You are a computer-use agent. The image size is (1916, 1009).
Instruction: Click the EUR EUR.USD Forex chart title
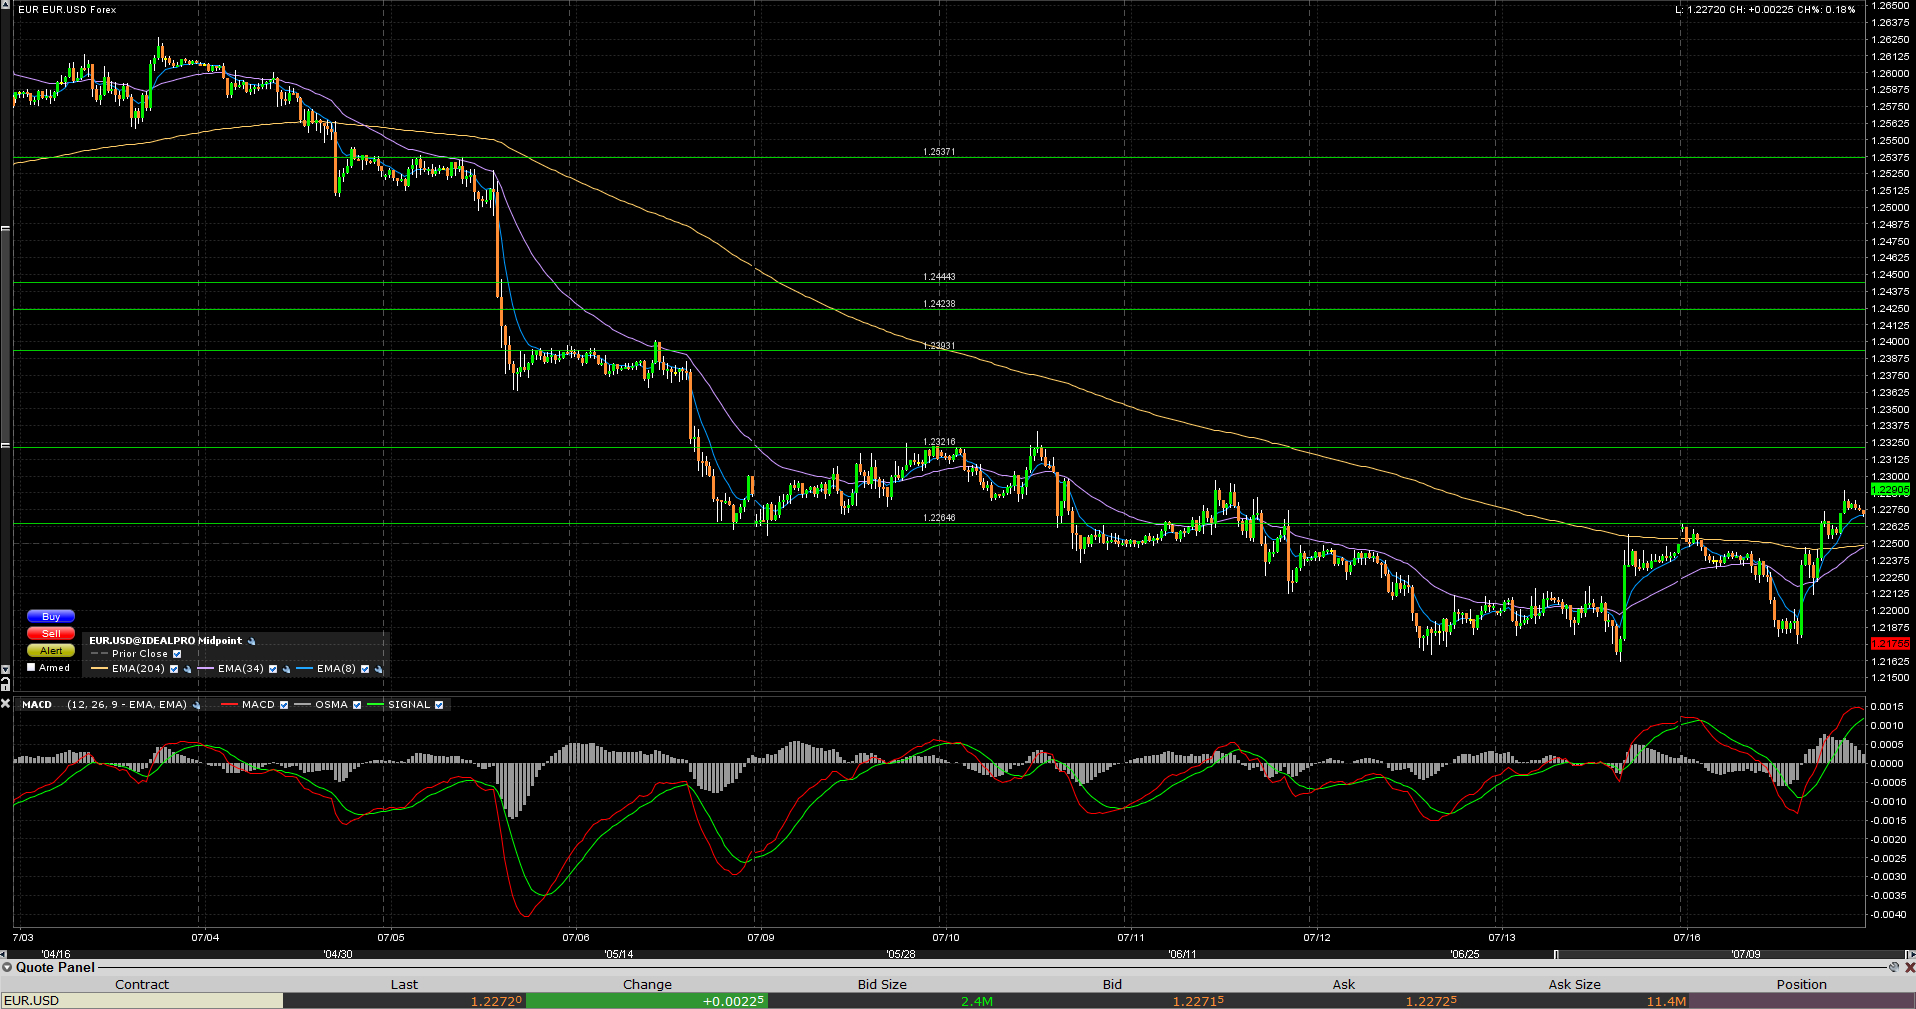pos(67,10)
